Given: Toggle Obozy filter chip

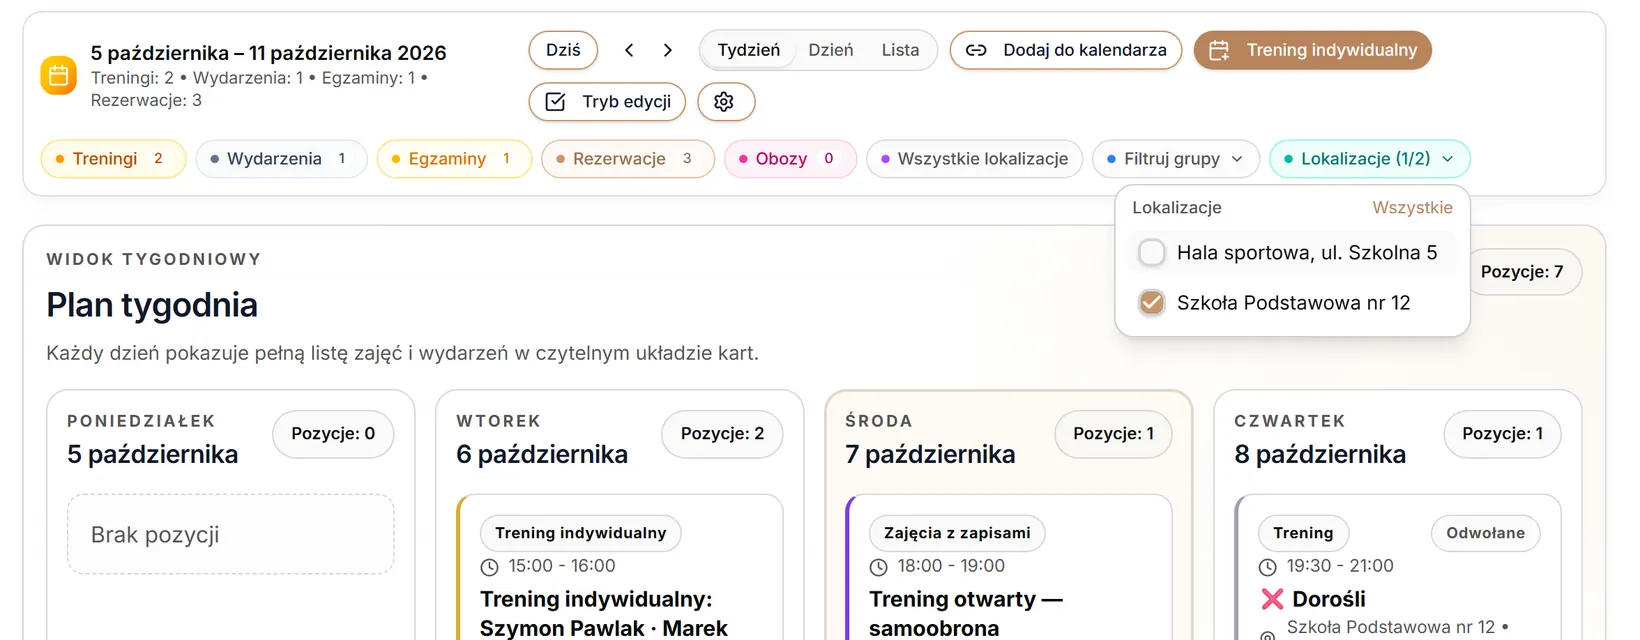Looking at the screenshot, I should click(790, 159).
